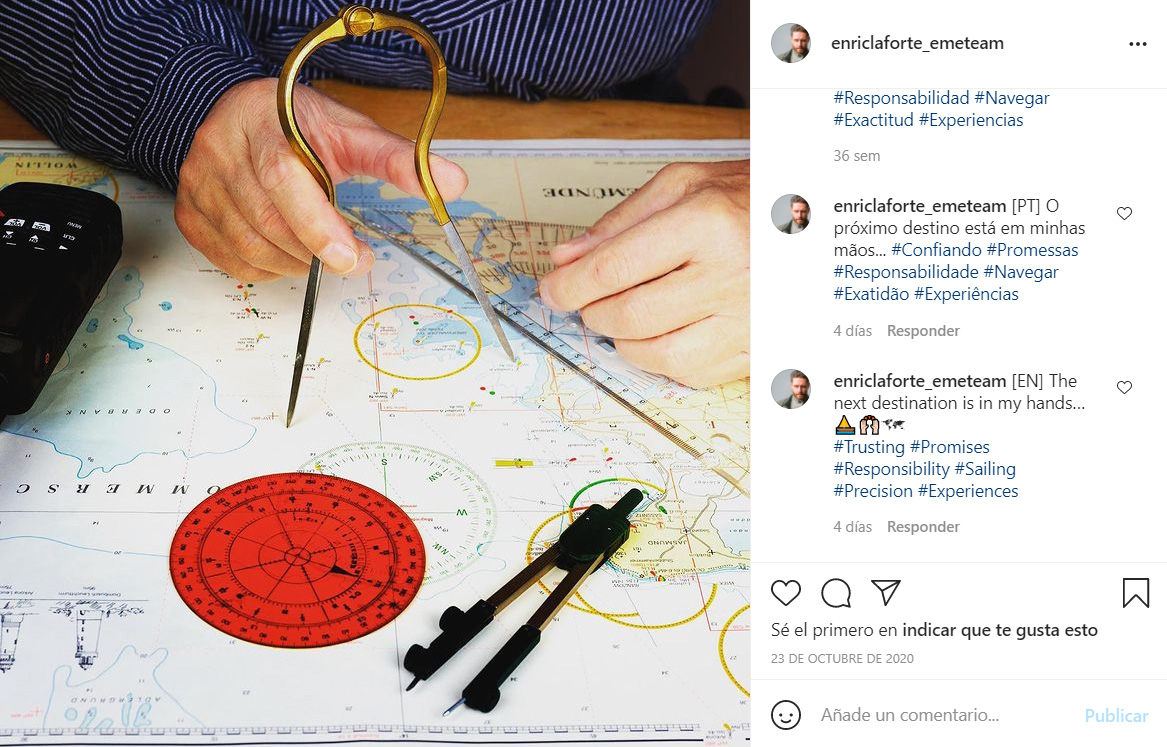Open the #Trusting hashtag link
The height and width of the screenshot is (747, 1167).
[869, 446]
